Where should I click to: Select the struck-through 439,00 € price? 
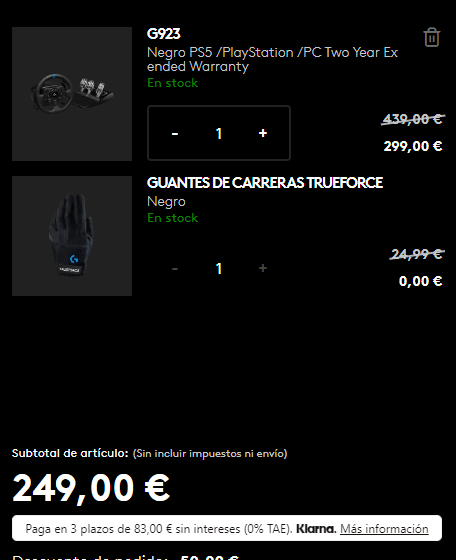pos(412,119)
